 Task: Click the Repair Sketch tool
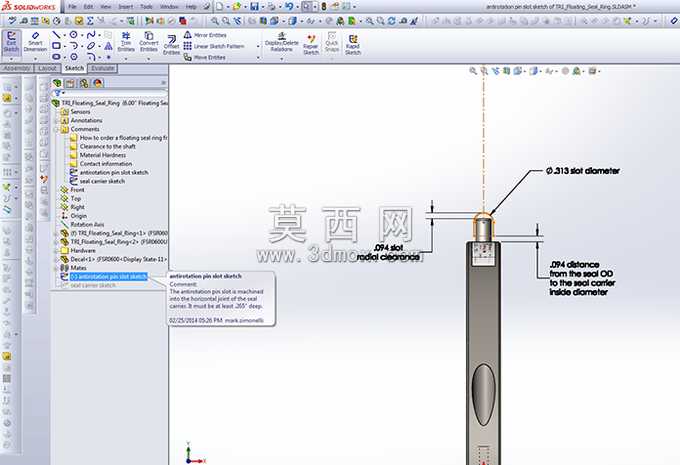[x=311, y=45]
